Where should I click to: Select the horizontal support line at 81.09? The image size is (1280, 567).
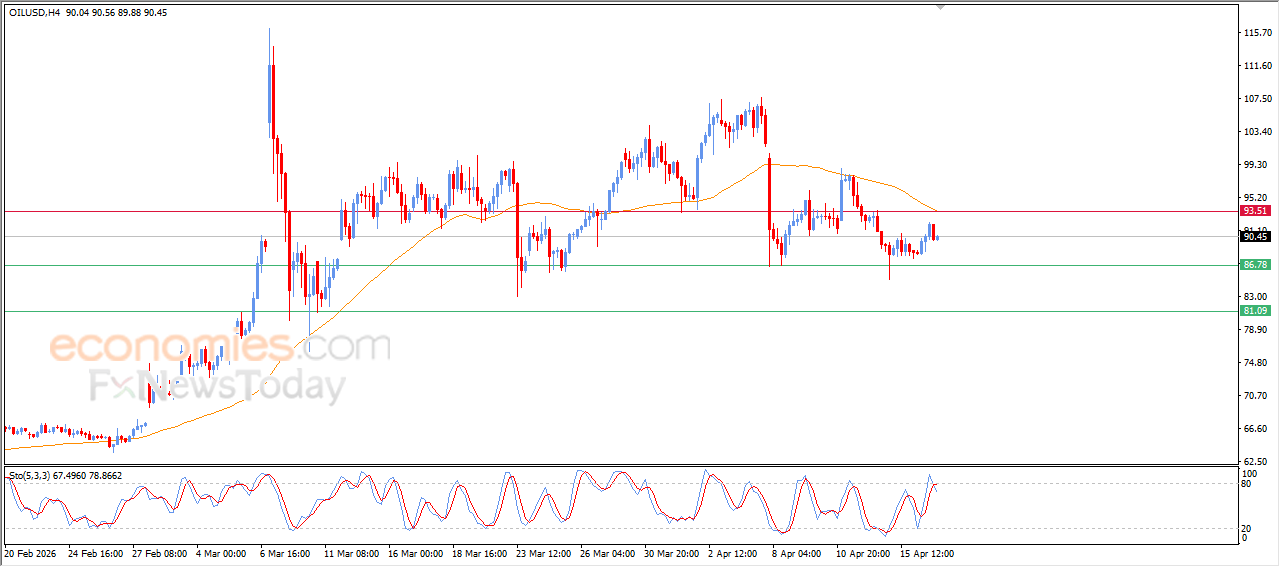point(600,311)
